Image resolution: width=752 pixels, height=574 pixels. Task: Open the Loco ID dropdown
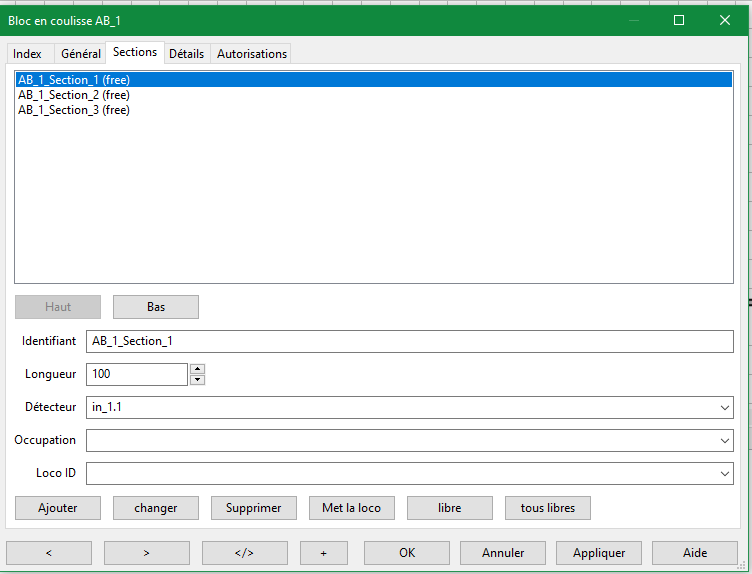724,474
